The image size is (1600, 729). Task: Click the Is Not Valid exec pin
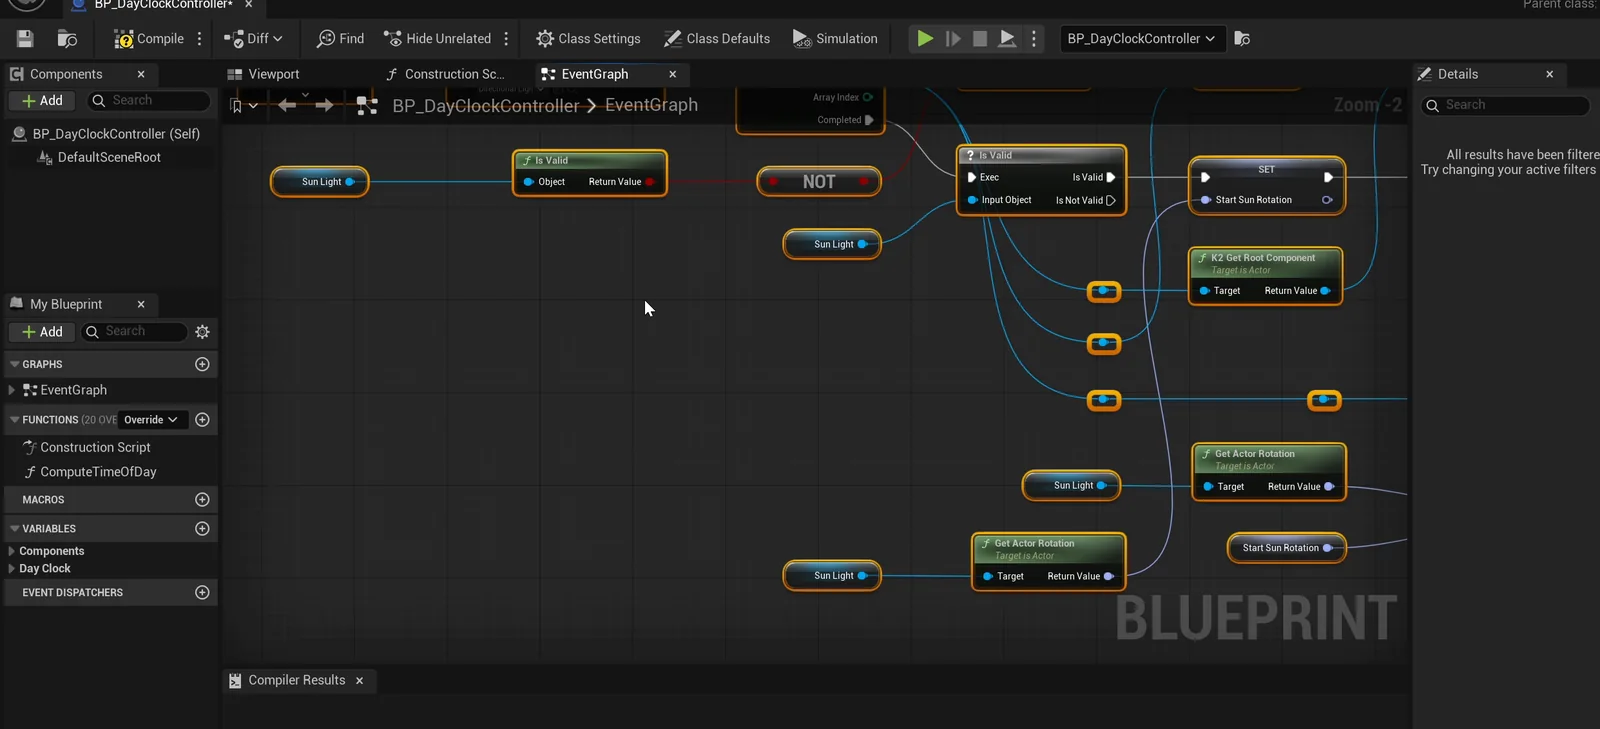click(1111, 200)
